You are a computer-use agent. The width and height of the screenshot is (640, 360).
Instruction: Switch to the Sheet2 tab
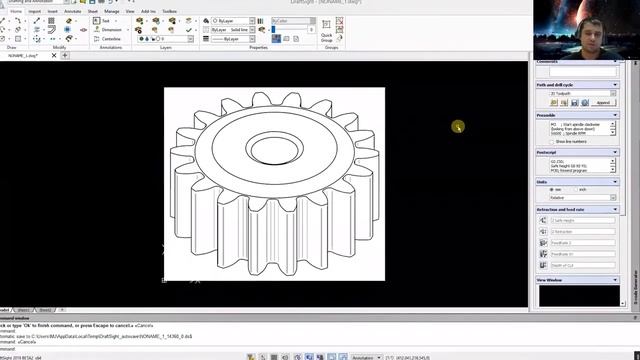[x=45, y=310]
